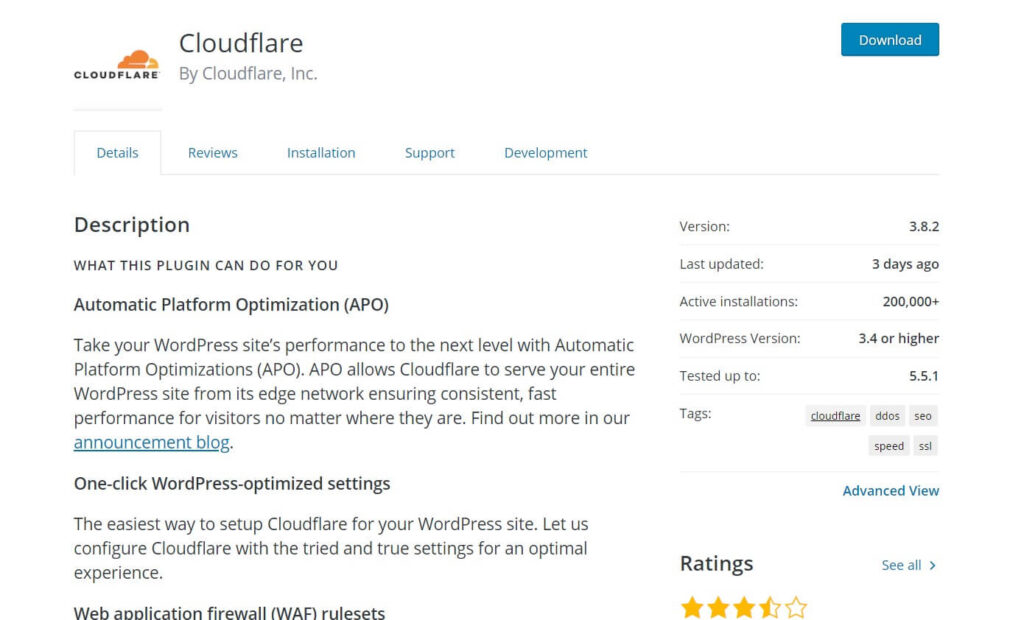View the Support tab
Image resolution: width=1024 pixels, height=620 pixels.
[x=429, y=152]
